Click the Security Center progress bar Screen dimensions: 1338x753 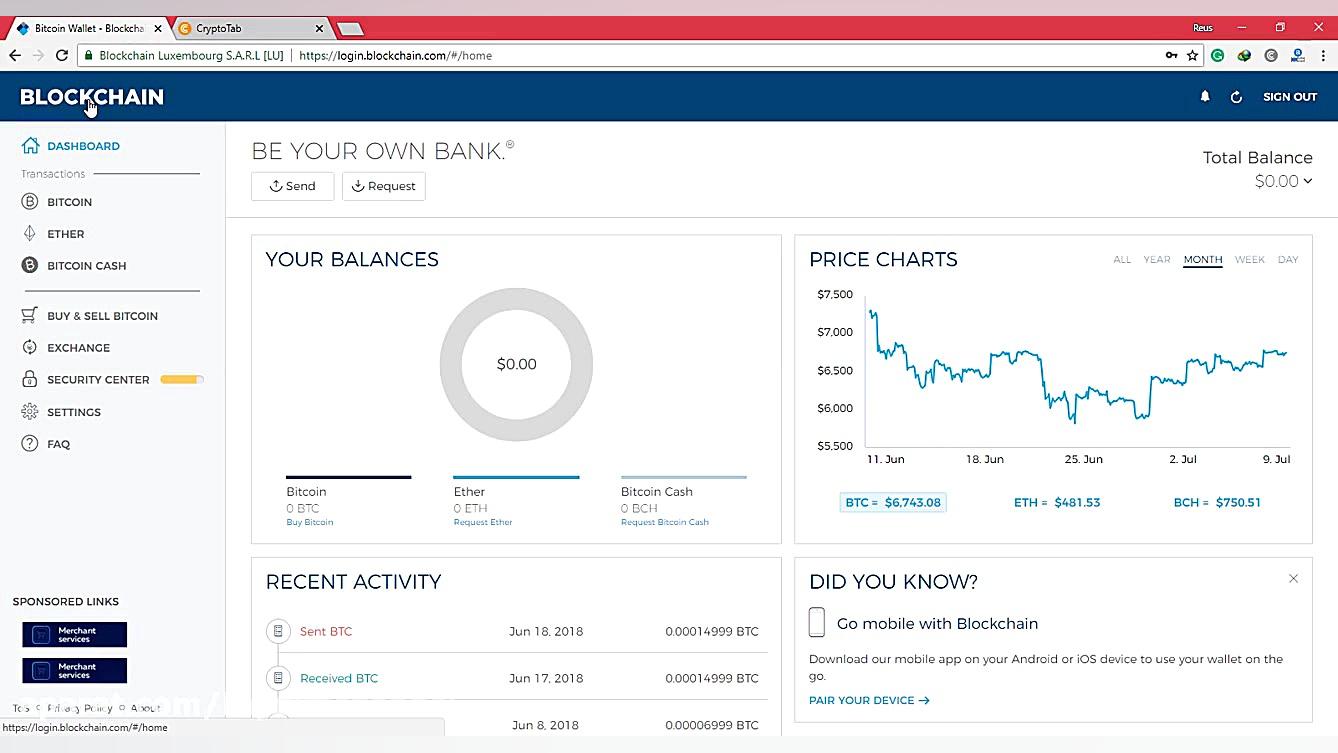click(182, 380)
